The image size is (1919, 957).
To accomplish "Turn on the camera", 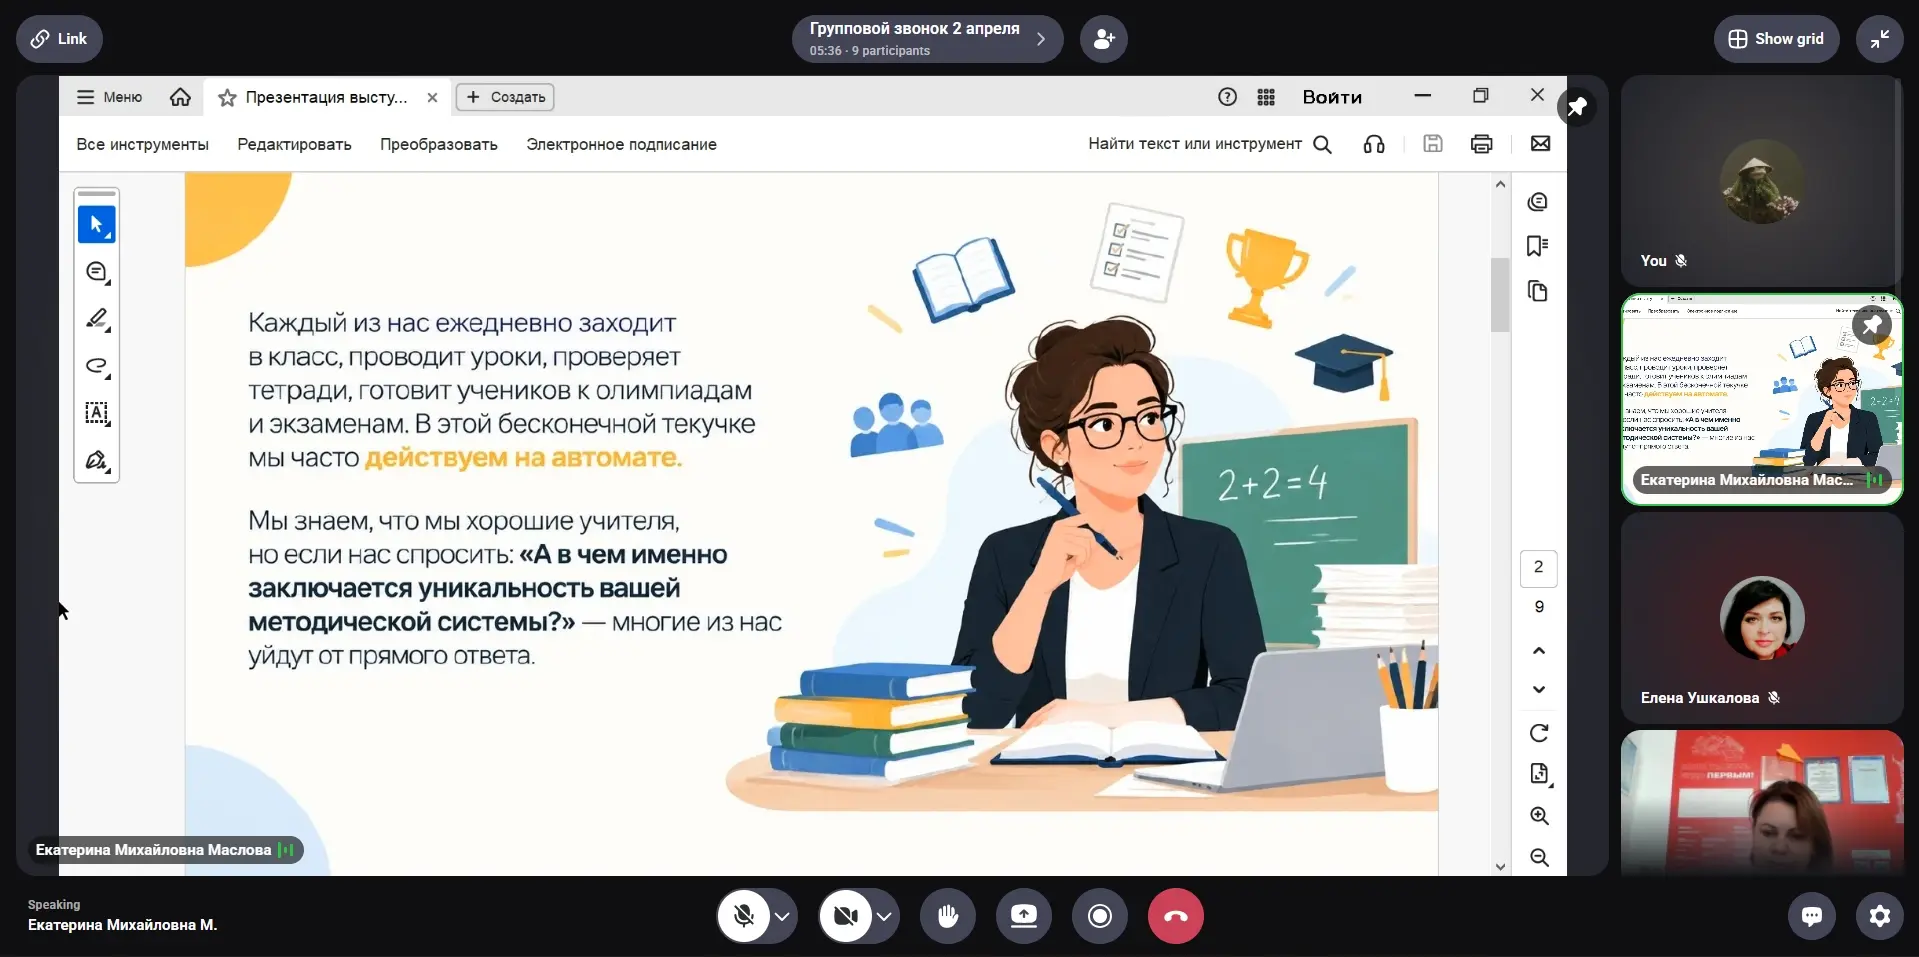I will (846, 916).
